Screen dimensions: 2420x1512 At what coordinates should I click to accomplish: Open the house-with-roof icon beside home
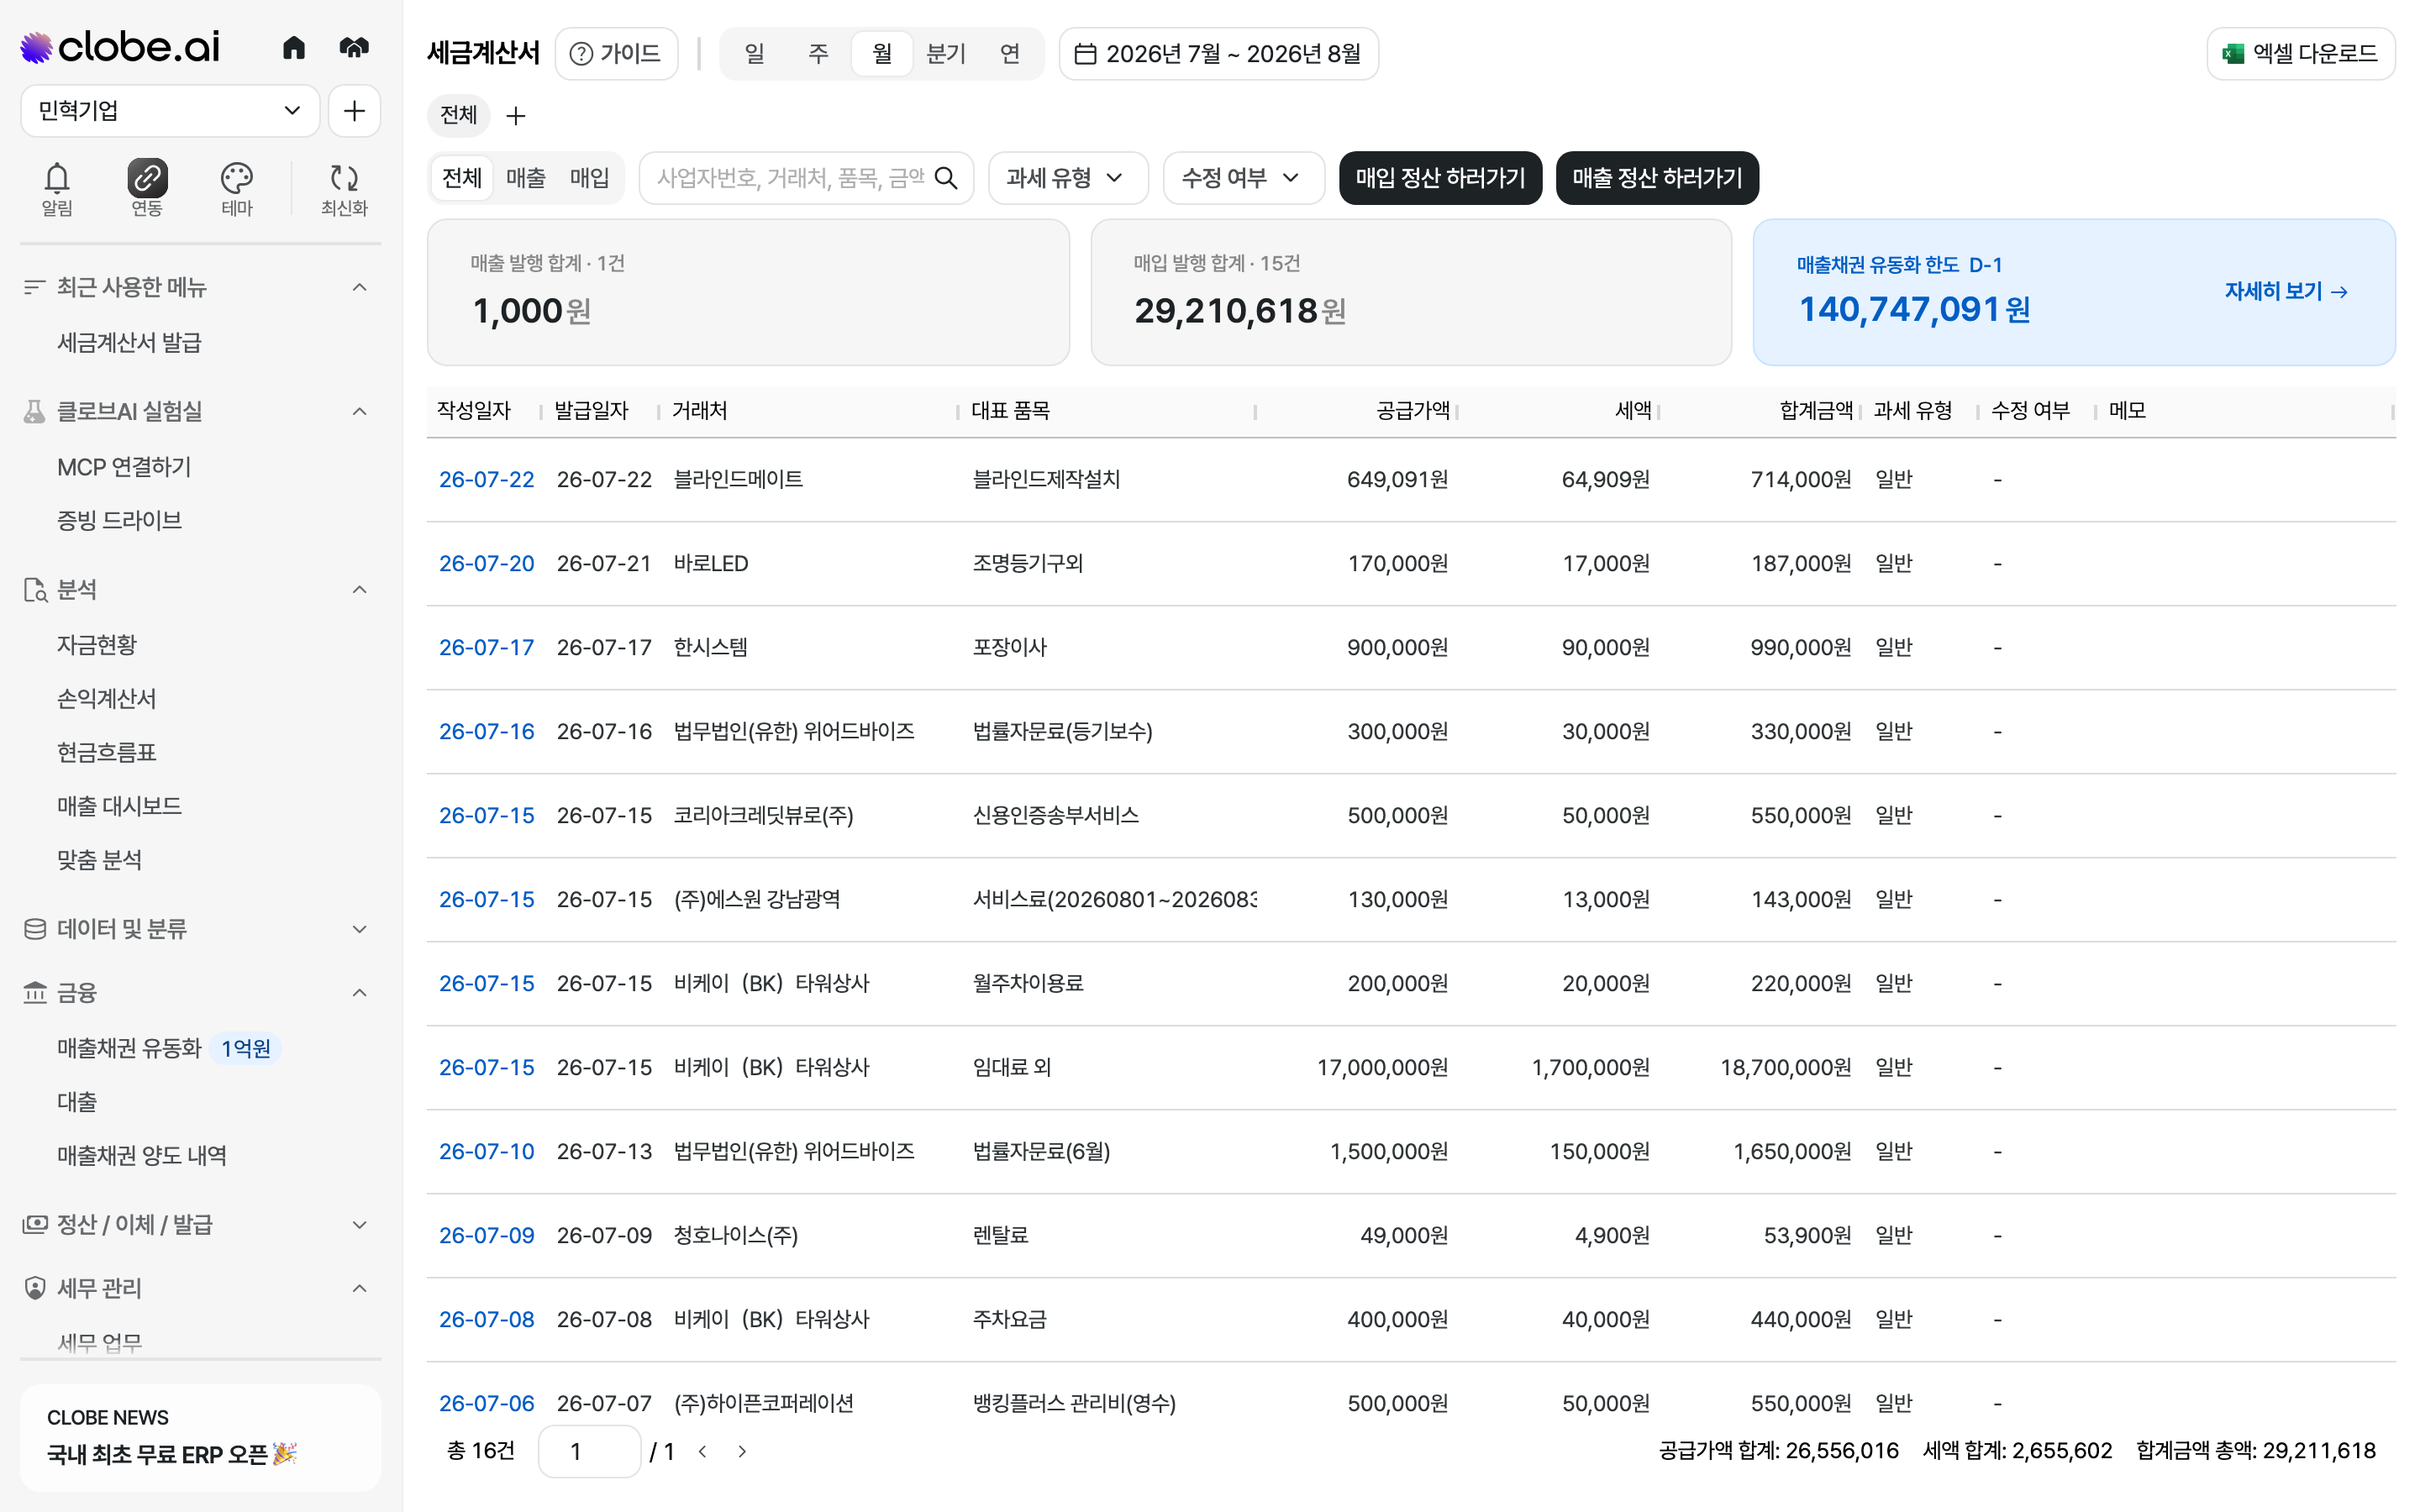[x=354, y=47]
